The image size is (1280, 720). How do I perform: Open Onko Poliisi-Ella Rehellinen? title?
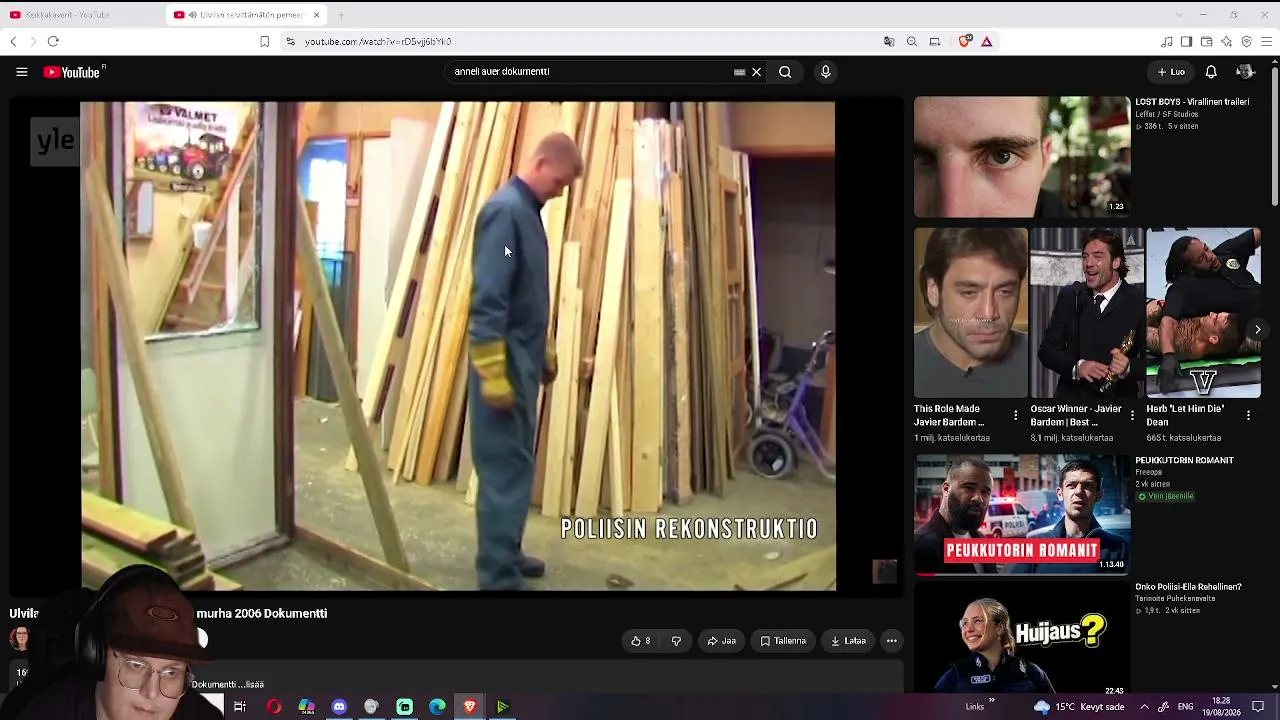[1188, 587]
